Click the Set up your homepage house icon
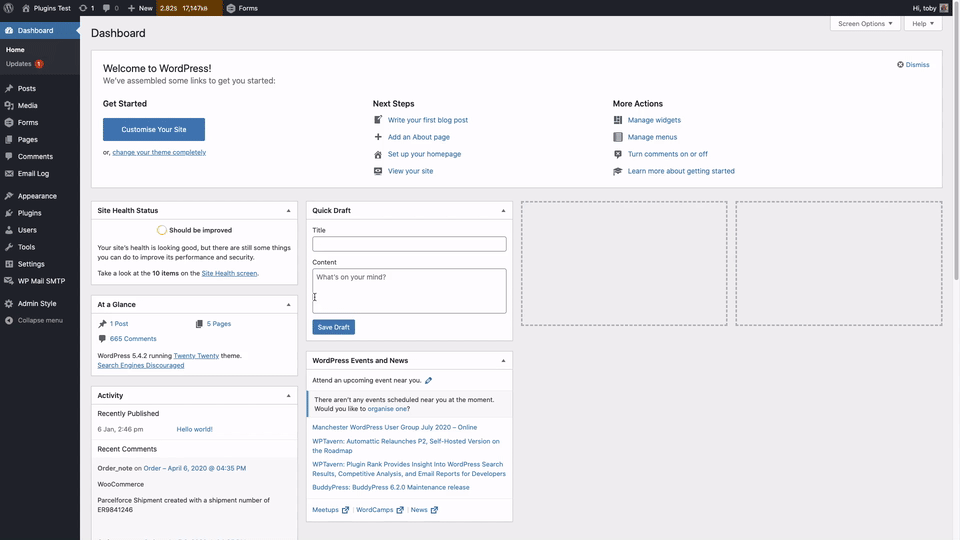960x540 pixels. coord(378,154)
